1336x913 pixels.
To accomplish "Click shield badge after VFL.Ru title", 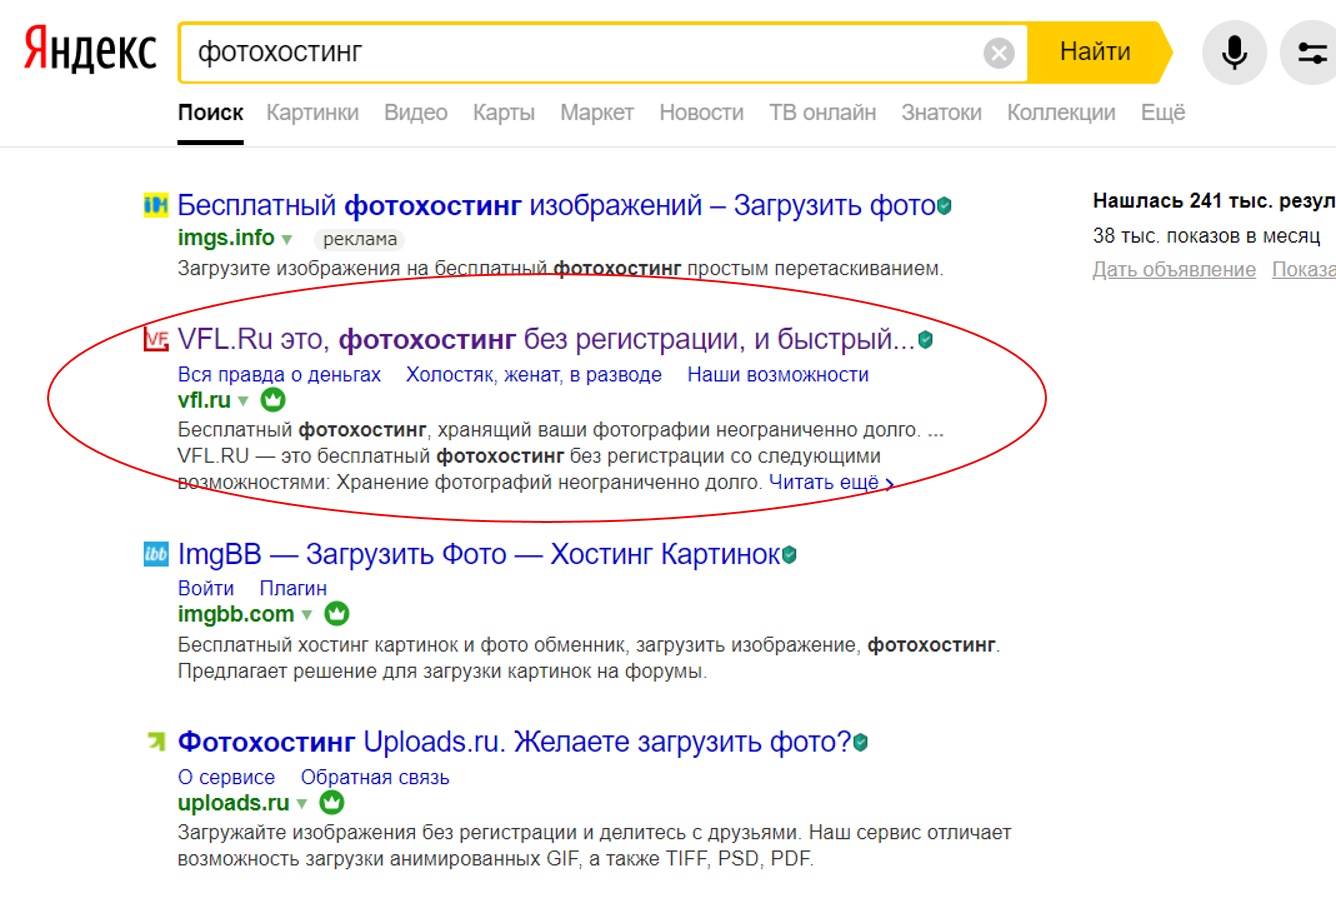I will click(x=926, y=340).
